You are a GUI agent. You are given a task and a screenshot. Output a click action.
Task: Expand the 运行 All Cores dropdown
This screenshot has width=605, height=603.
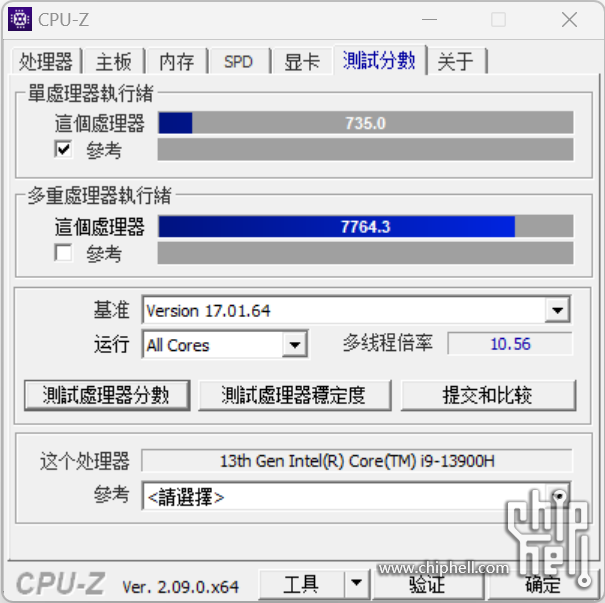pyautogui.click(x=295, y=345)
